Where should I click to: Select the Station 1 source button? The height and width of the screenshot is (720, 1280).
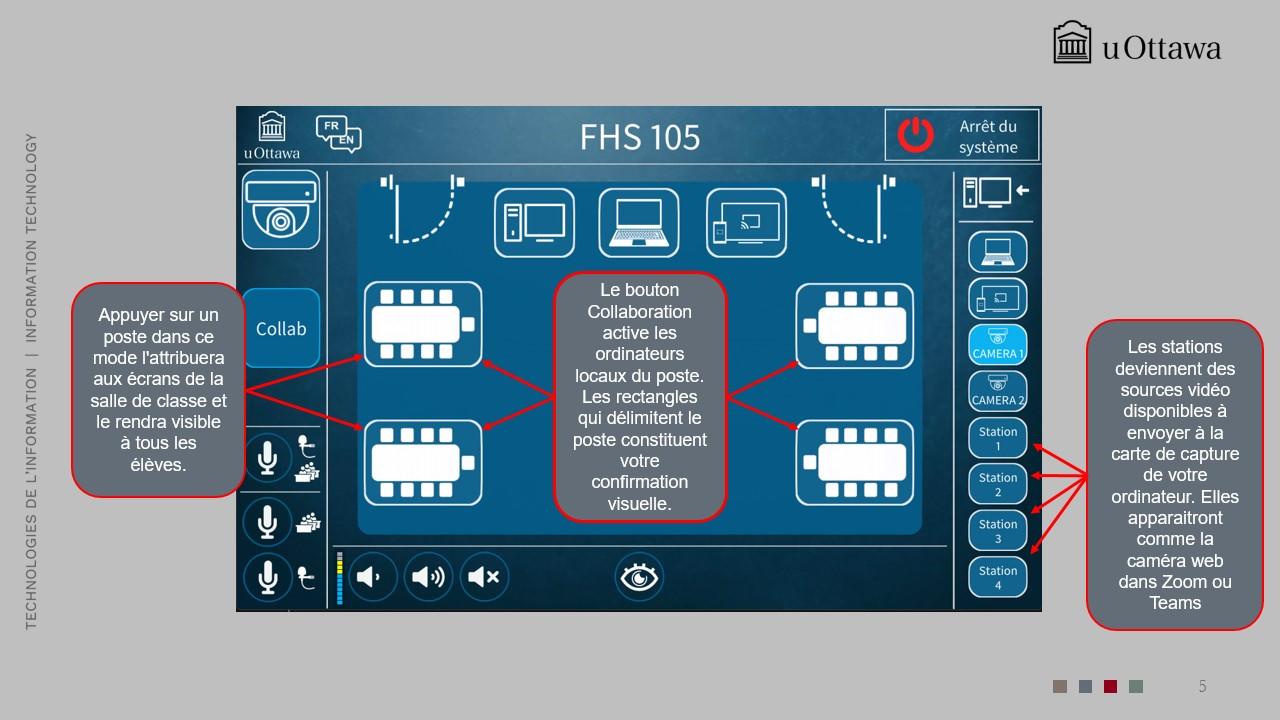coord(998,438)
